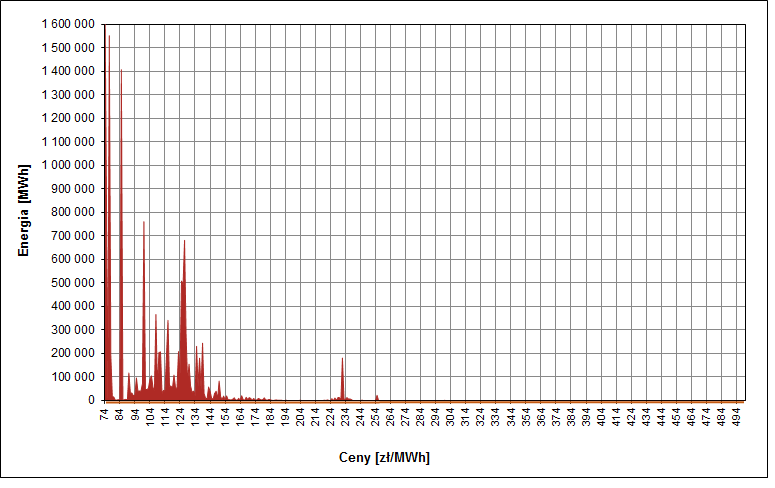775x488 pixels.
Task: Click the x-axis label "254"
Action: pos(375,417)
